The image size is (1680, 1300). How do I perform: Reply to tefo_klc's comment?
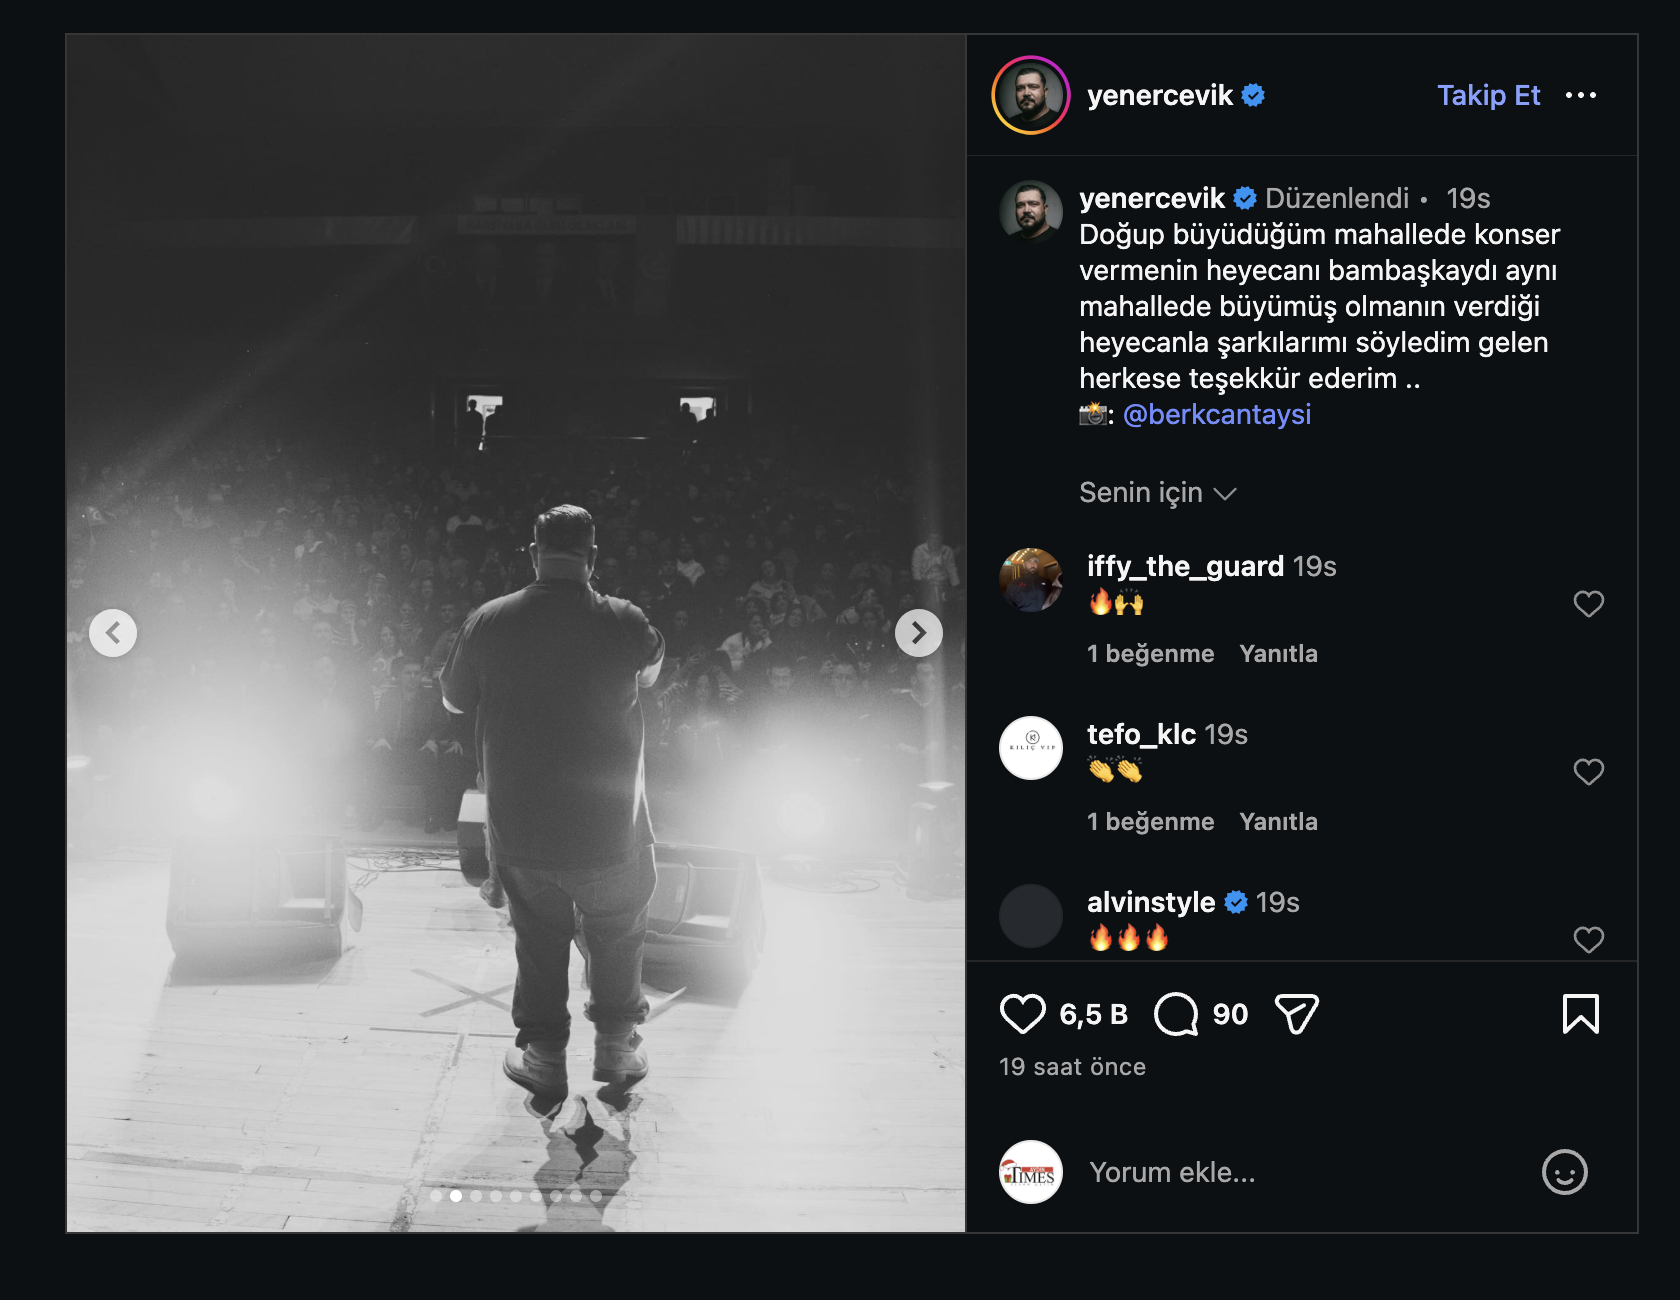(1278, 822)
